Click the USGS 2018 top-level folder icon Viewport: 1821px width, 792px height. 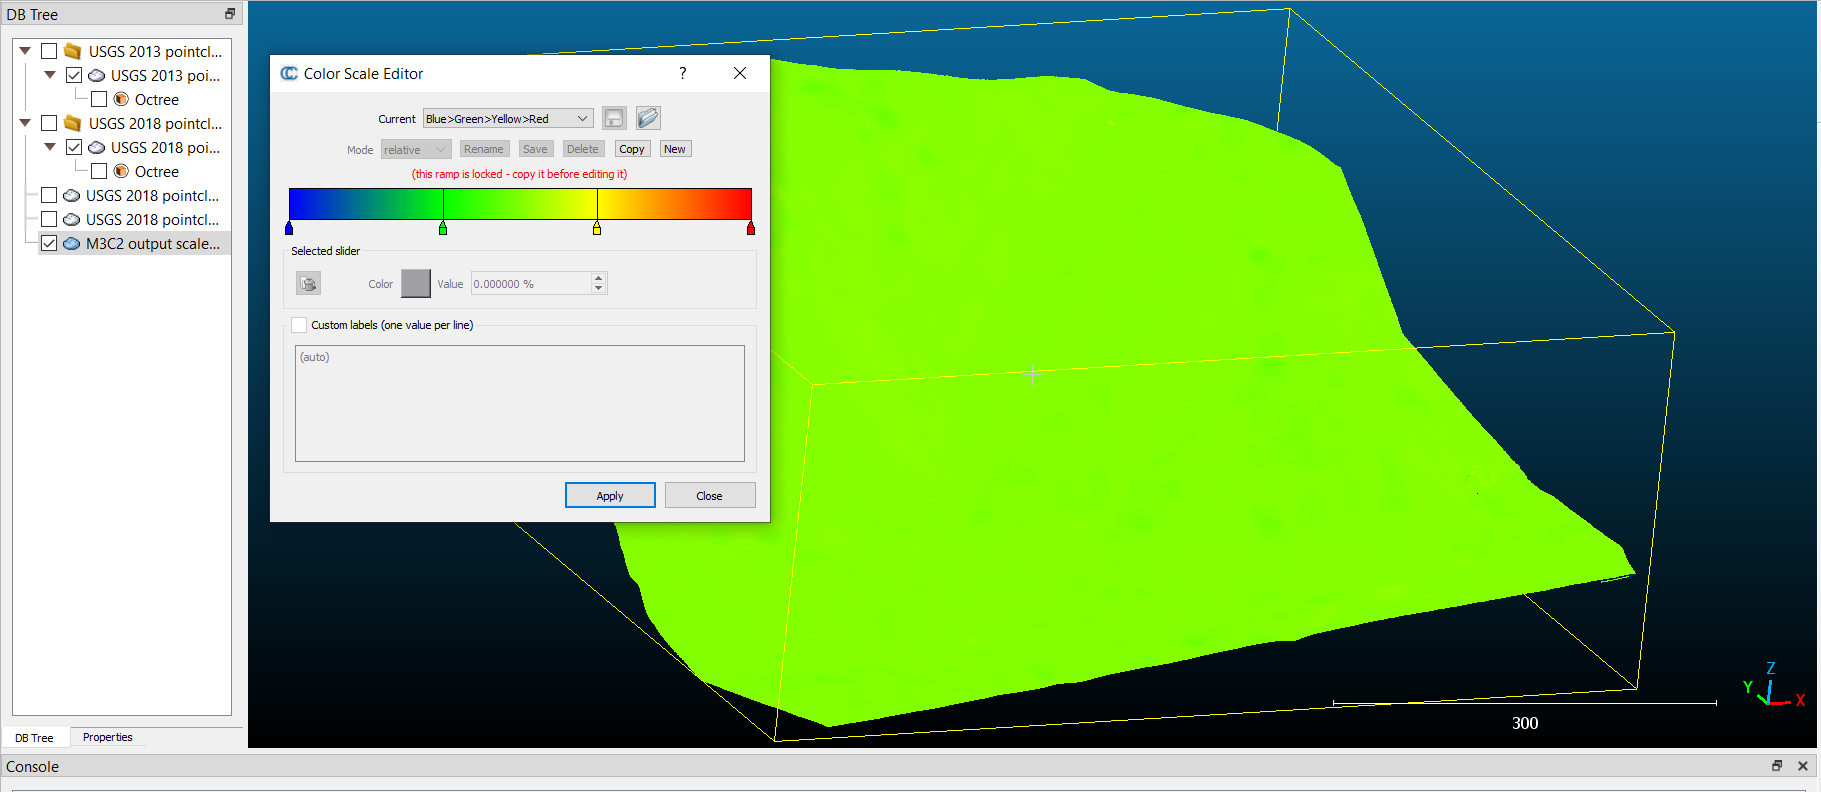[x=73, y=124]
